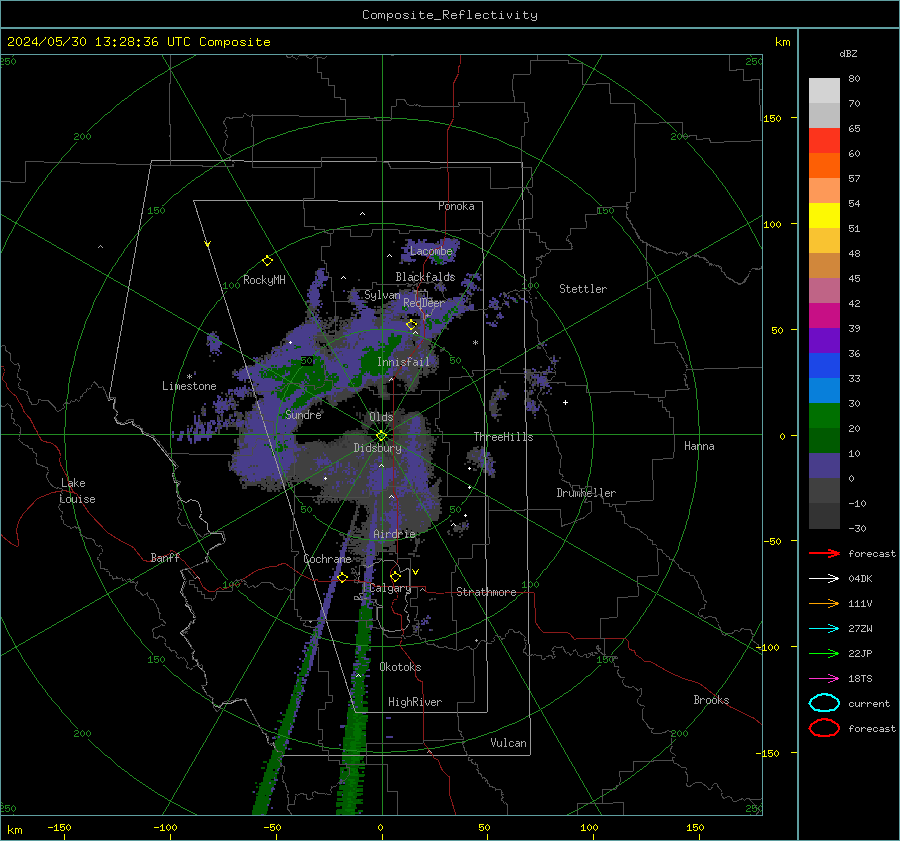Click the -150 tick on bottom axis
Viewport: 900px width, 841px height.
pos(59,827)
